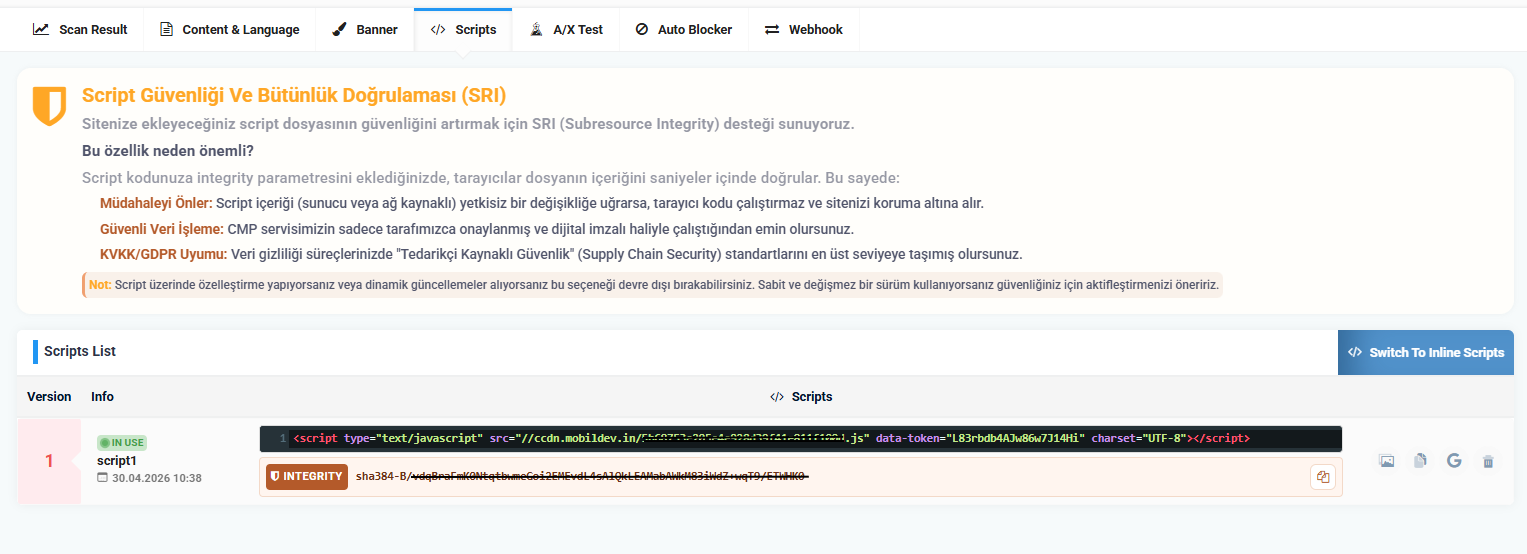Click the Scripts List heading
Image resolution: width=1527 pixels, height=554 pixels.
pyautogui.click(x=80, y=351)
